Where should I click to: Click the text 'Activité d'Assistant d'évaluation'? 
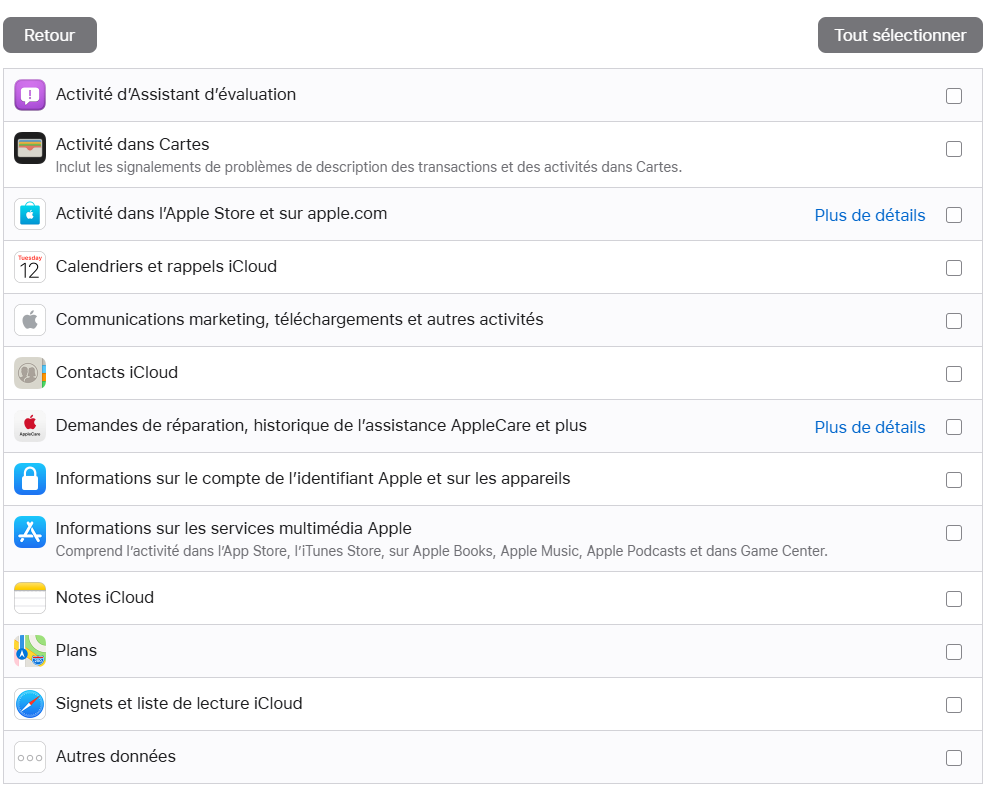176,94
